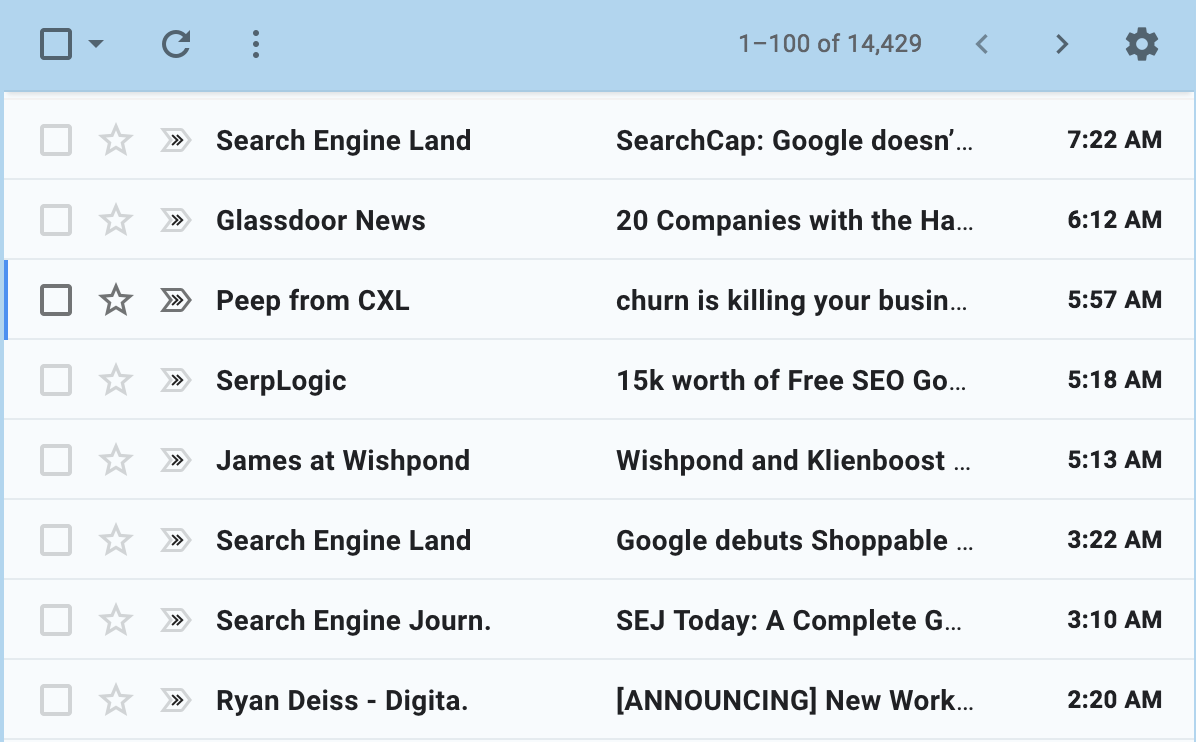Click the 7:22 AM timestamp
The height and width of the screenshot is (742, 1196).
pyautogui.click(x=1114, y=140)
